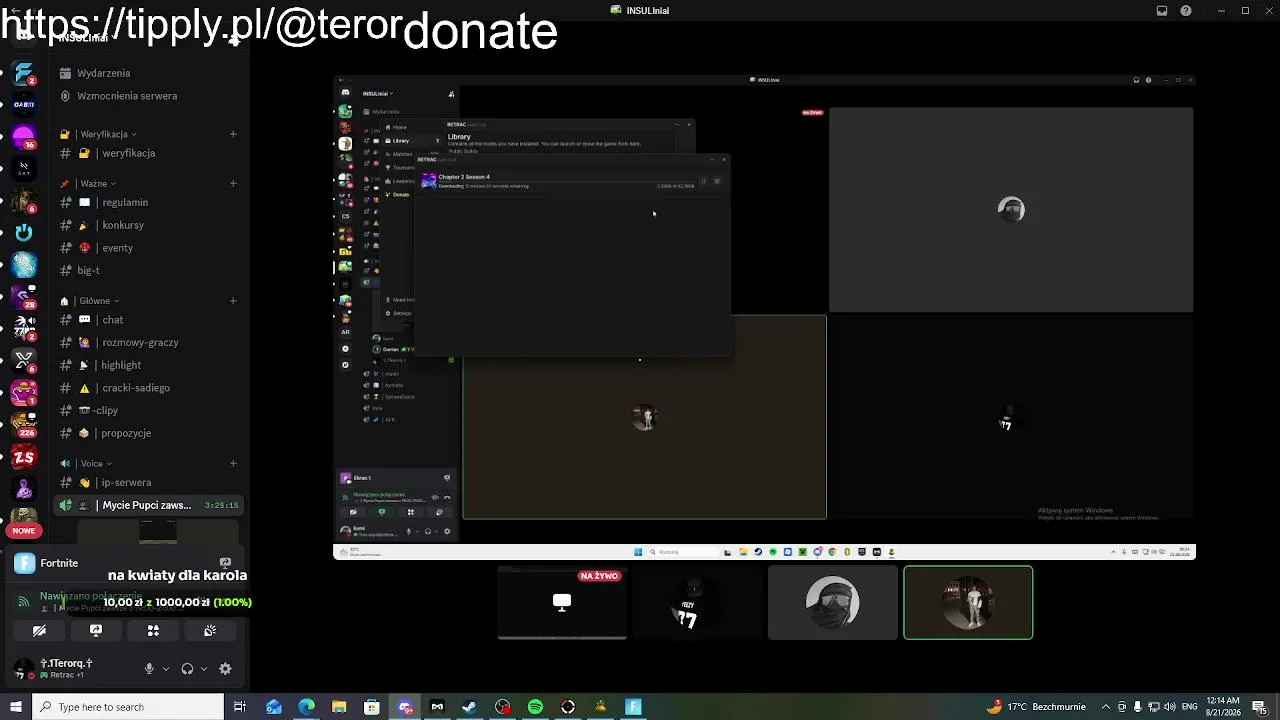
Task: Open Spotify from the taskbar
Action: (535, 707)
